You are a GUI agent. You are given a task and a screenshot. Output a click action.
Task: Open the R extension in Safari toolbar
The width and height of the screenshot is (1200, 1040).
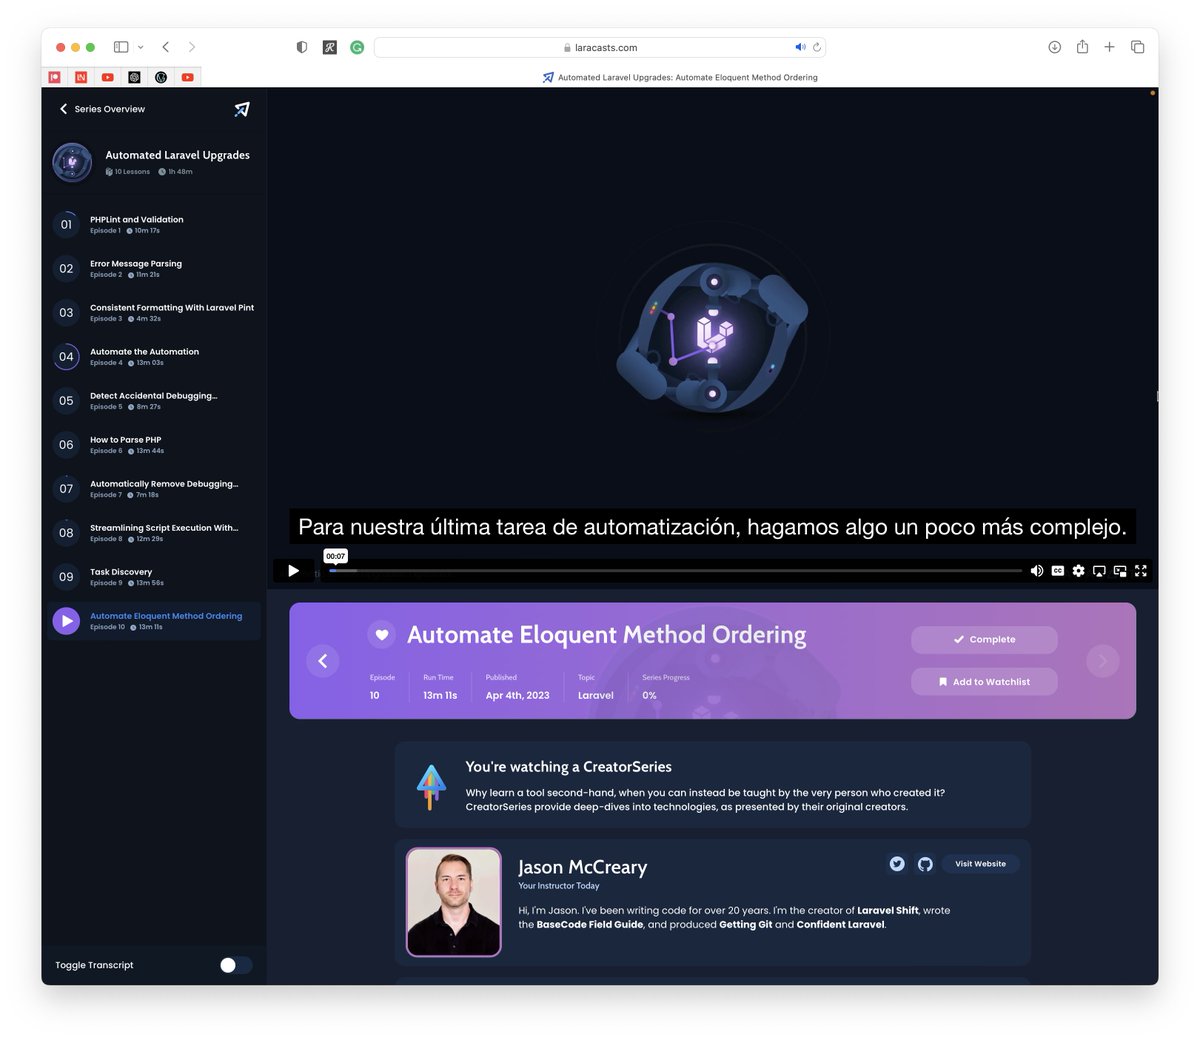point(329,47)
